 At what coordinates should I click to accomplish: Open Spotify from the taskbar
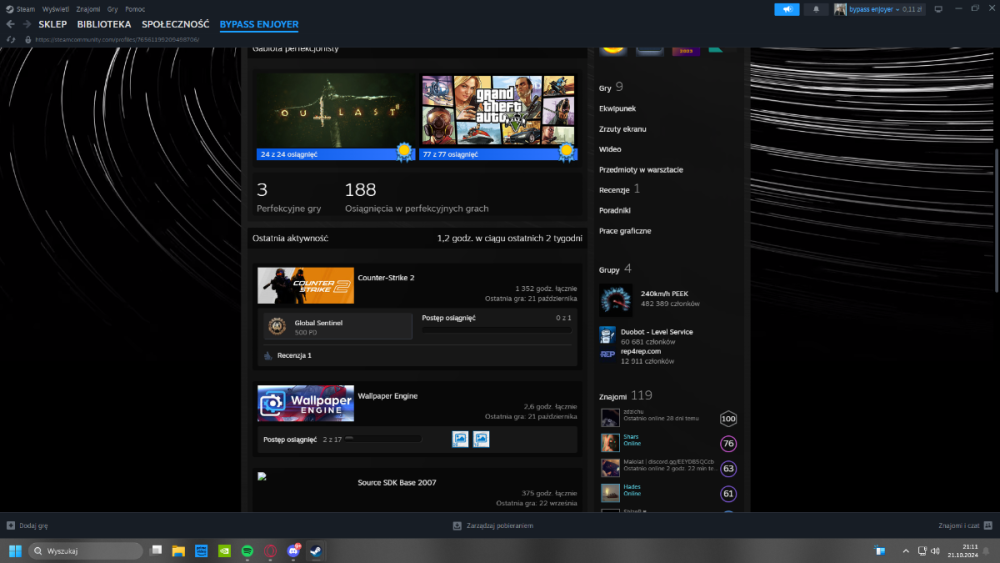247,551
